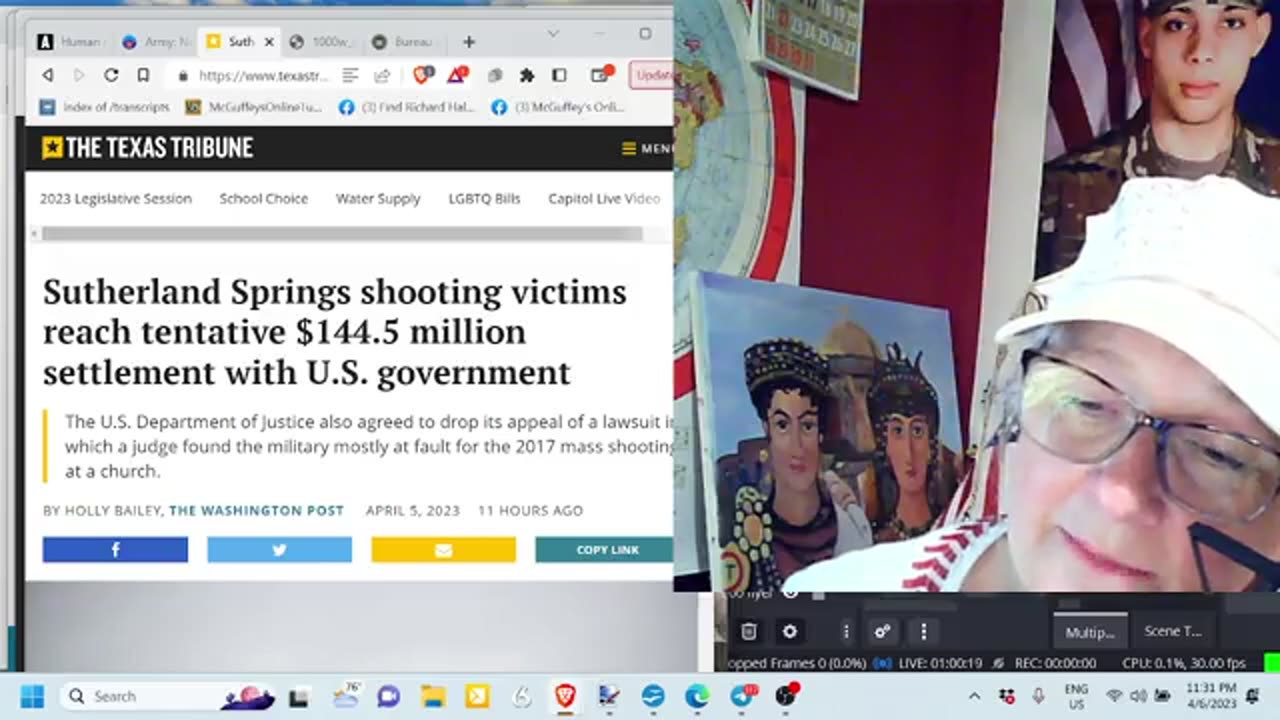Open a new browser tab

click(469, 42)
